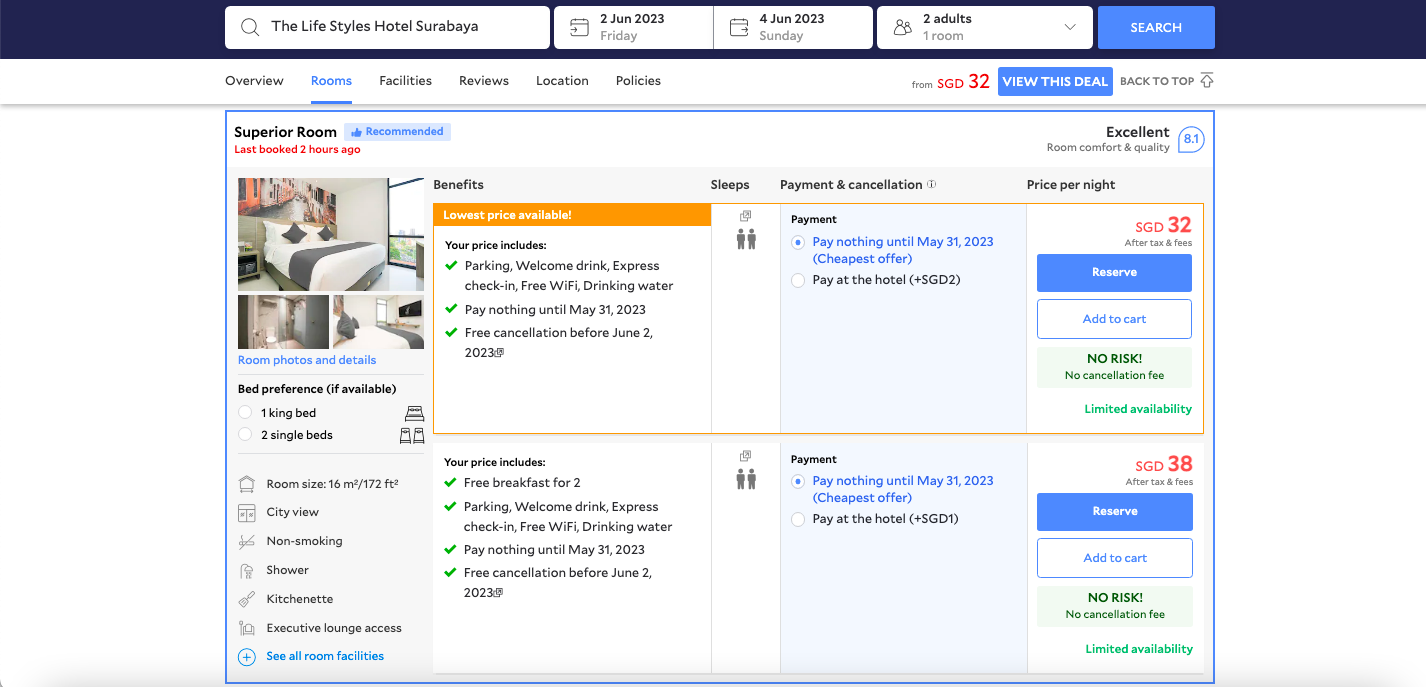The image size is (1426, 687).
Task: Click the kitchenette icon
Action: pyautogui.click(x=247, y=600)
